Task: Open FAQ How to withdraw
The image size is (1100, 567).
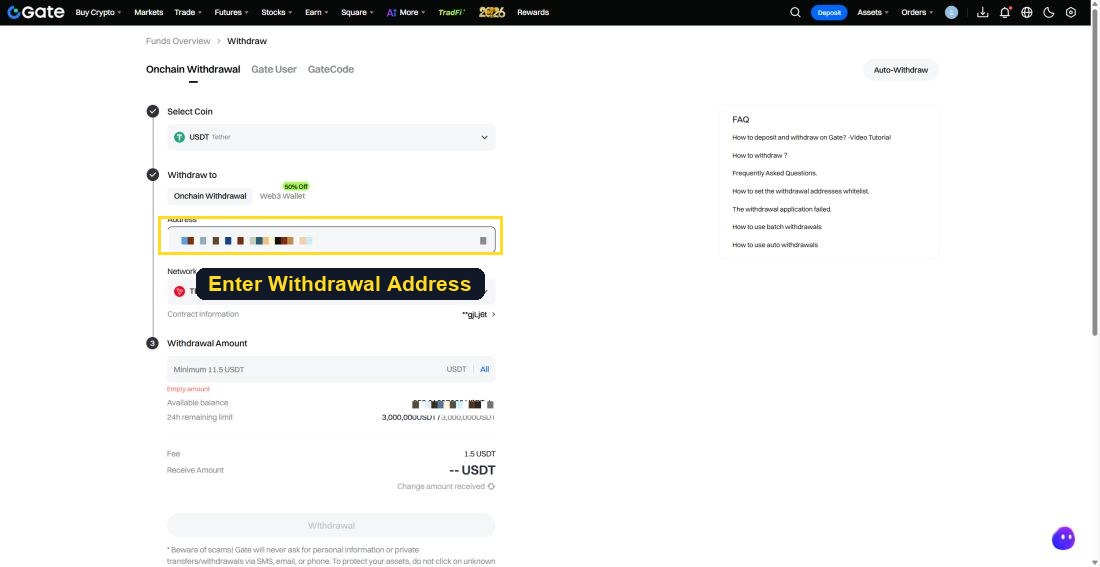Action: click(x=759, y=156)
